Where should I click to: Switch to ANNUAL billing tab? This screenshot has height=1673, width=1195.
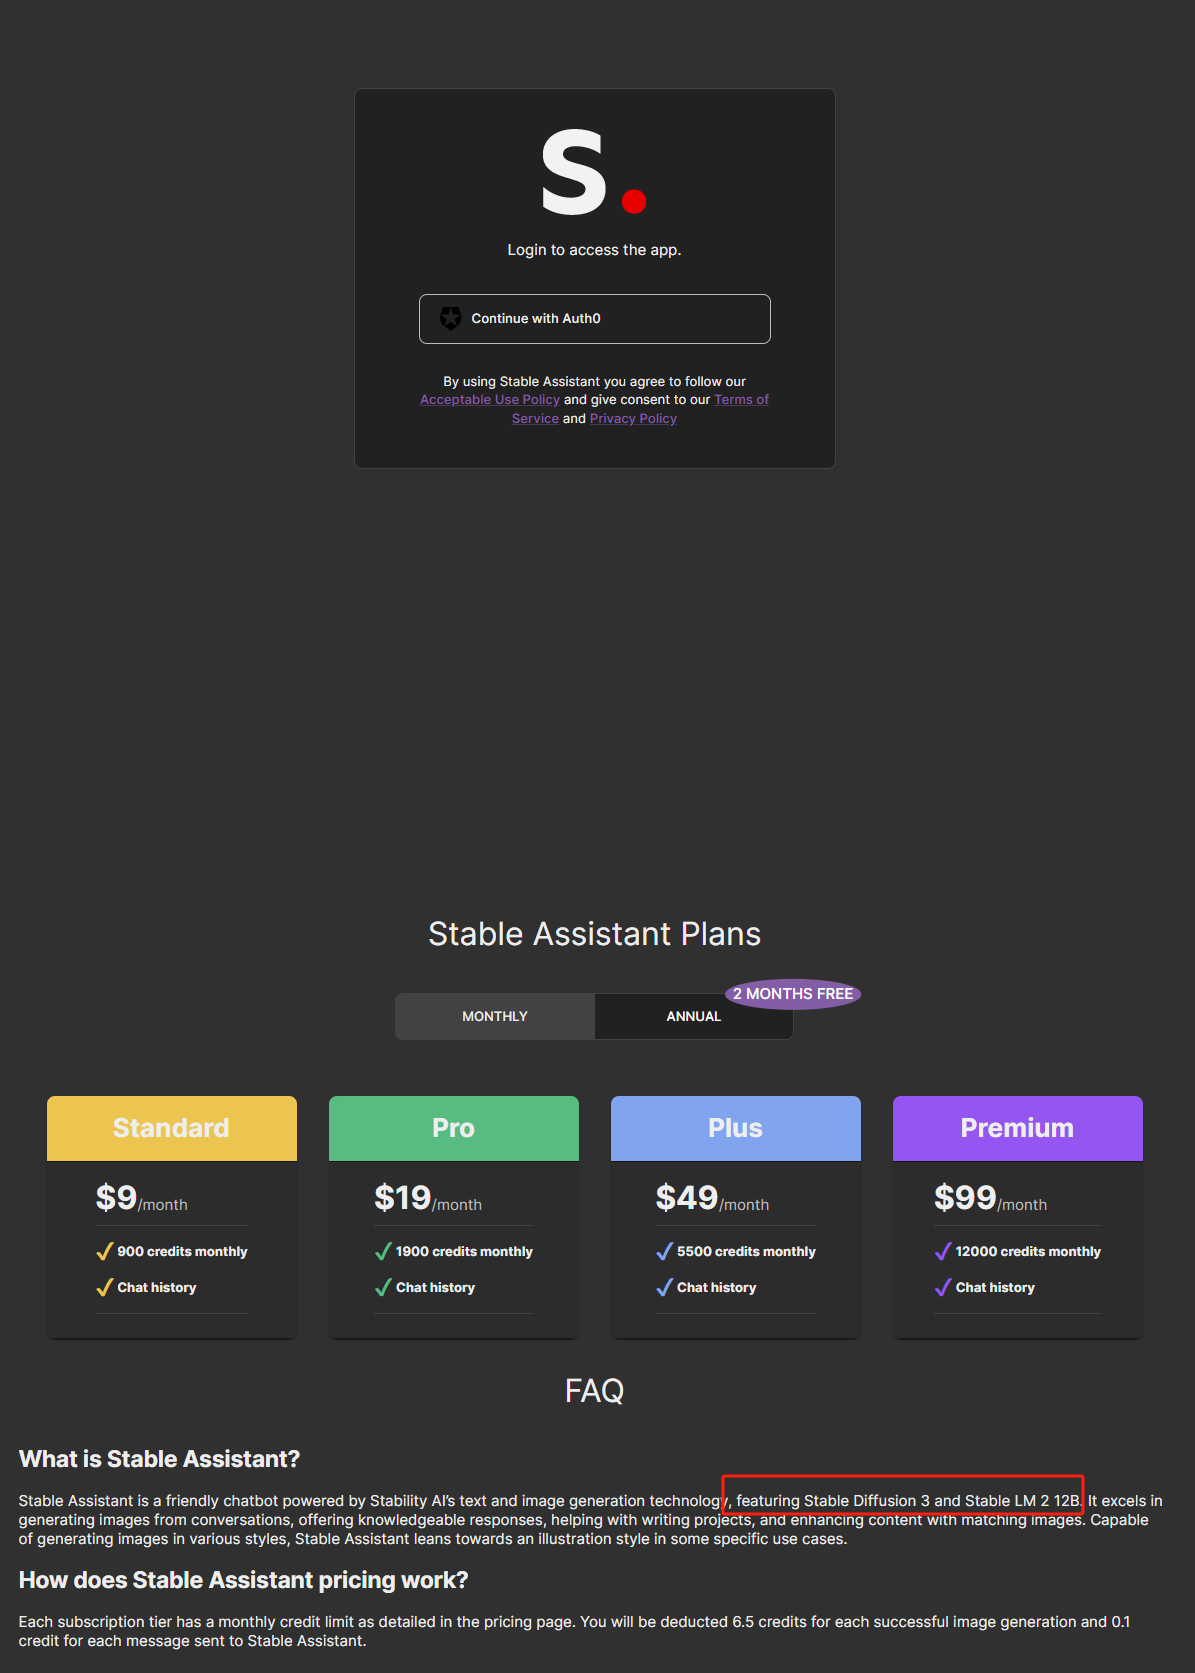click(x=694, y=1016)
